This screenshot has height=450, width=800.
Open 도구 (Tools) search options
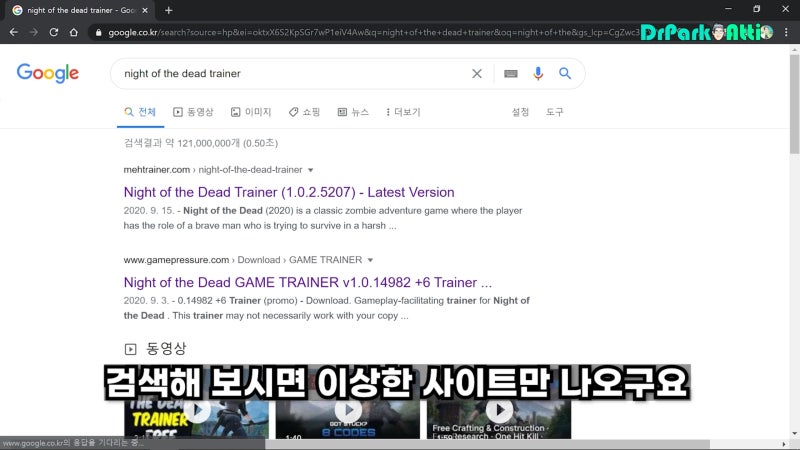555,112
